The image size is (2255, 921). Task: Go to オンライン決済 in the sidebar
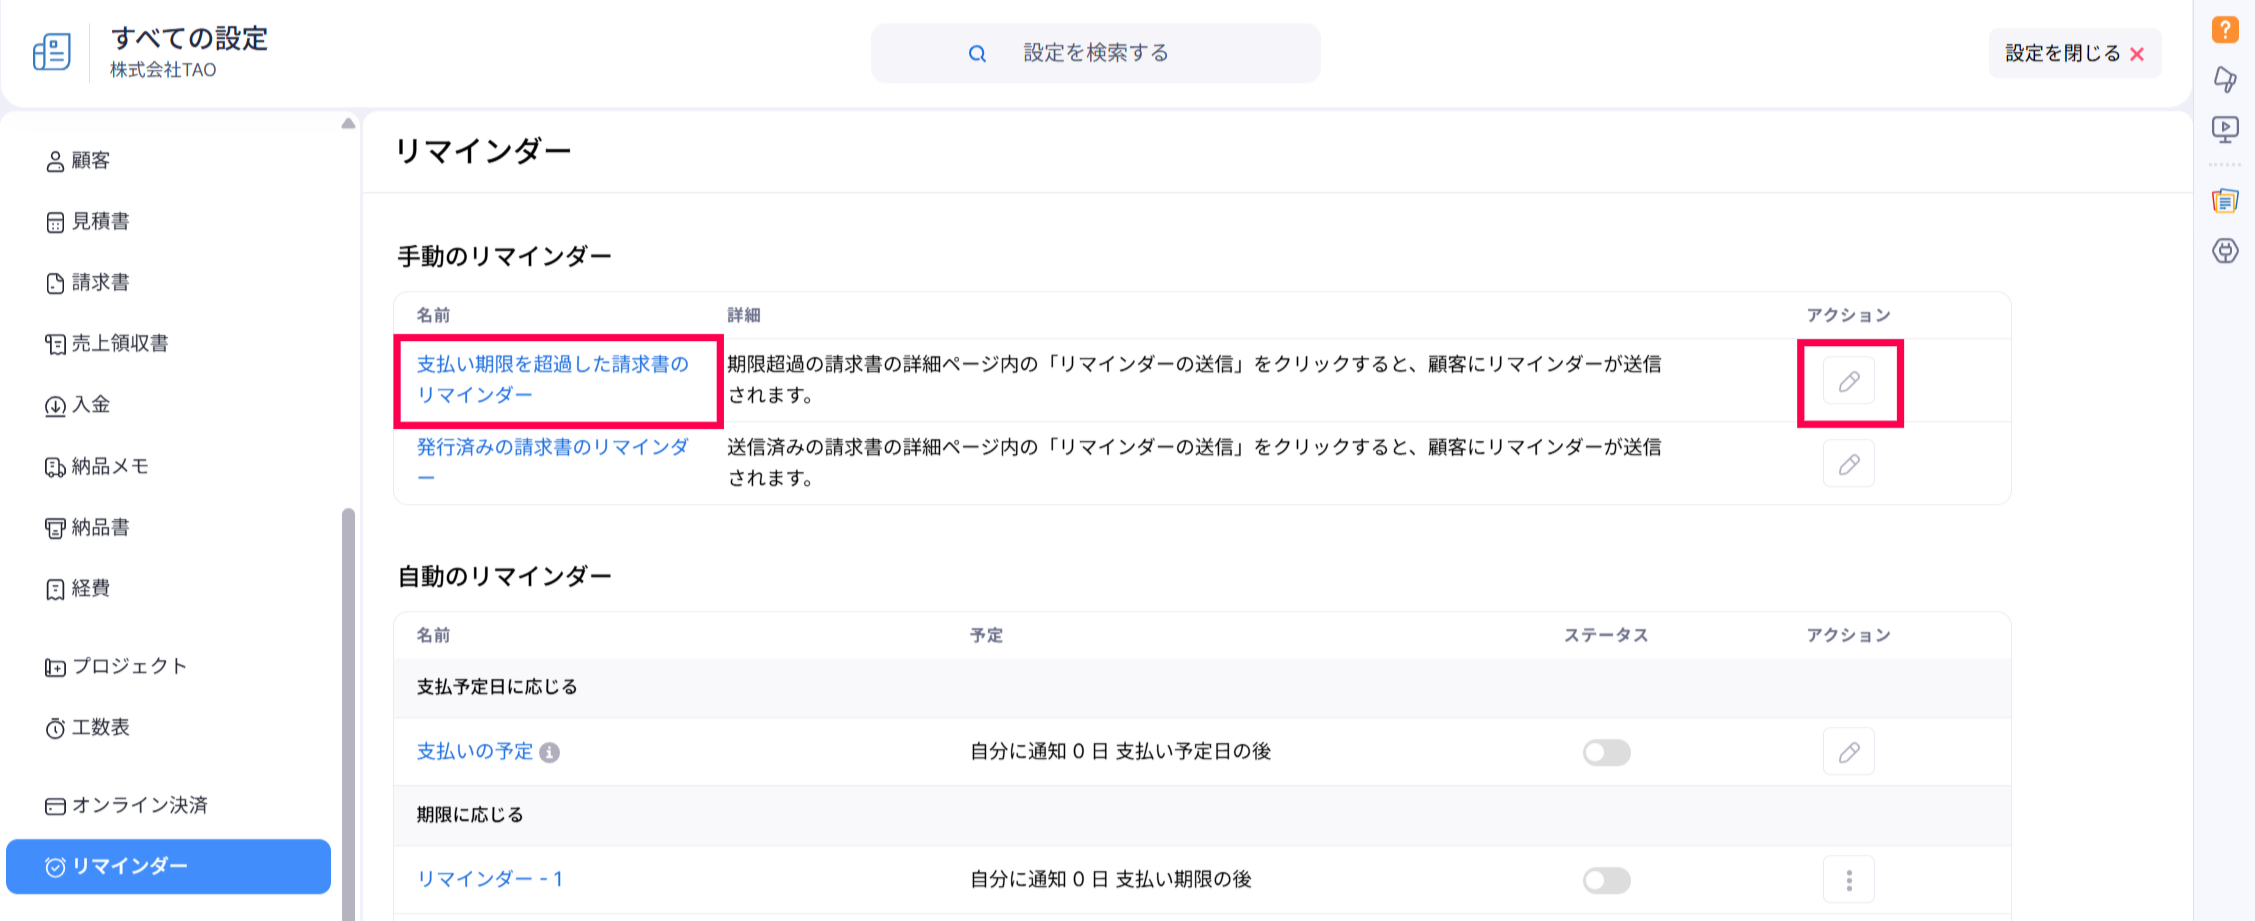click(x=139, y=805)
